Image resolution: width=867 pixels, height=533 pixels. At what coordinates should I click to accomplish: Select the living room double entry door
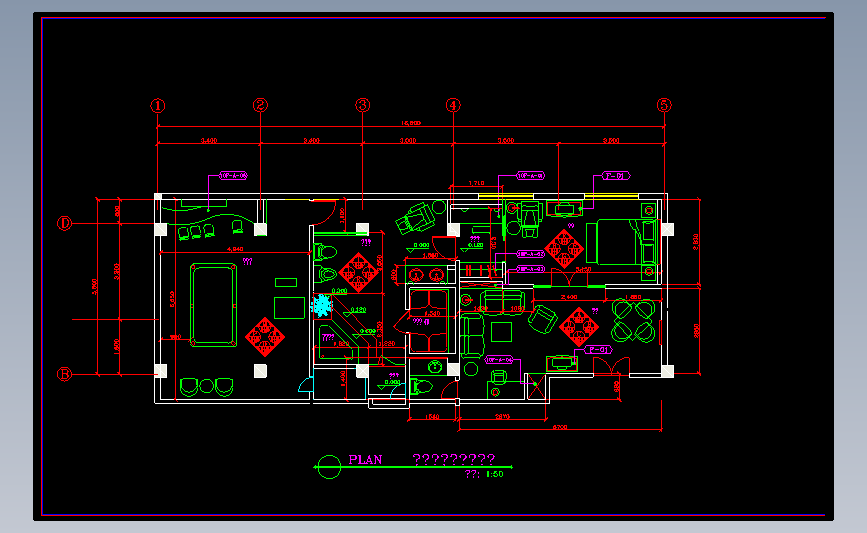611,366
